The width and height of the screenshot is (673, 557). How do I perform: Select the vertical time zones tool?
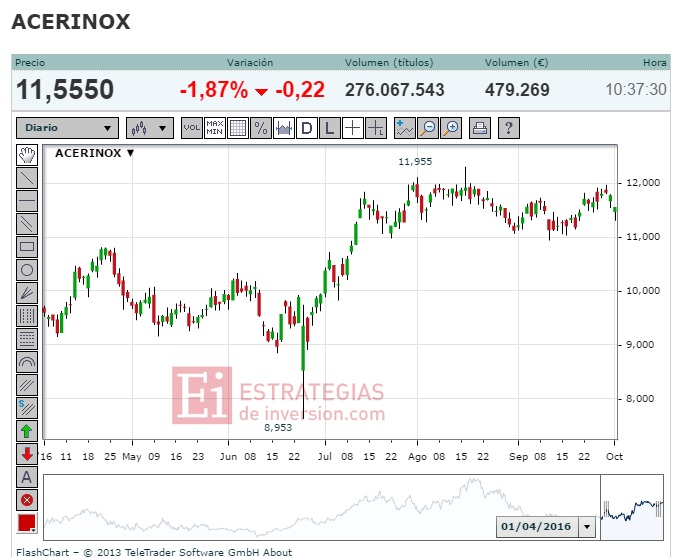tap(27, 316)
